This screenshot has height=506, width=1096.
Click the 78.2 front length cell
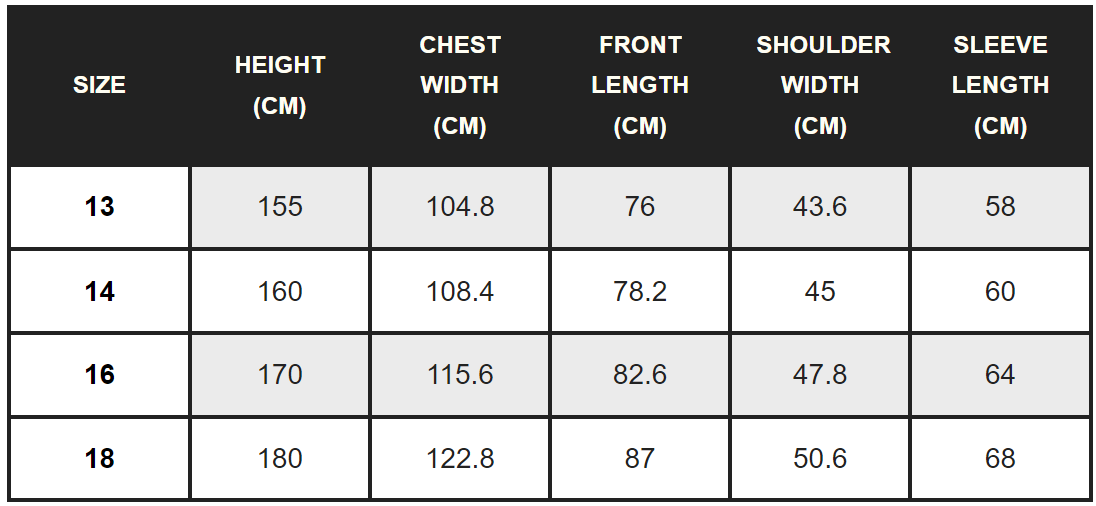[x=640, y=291]
